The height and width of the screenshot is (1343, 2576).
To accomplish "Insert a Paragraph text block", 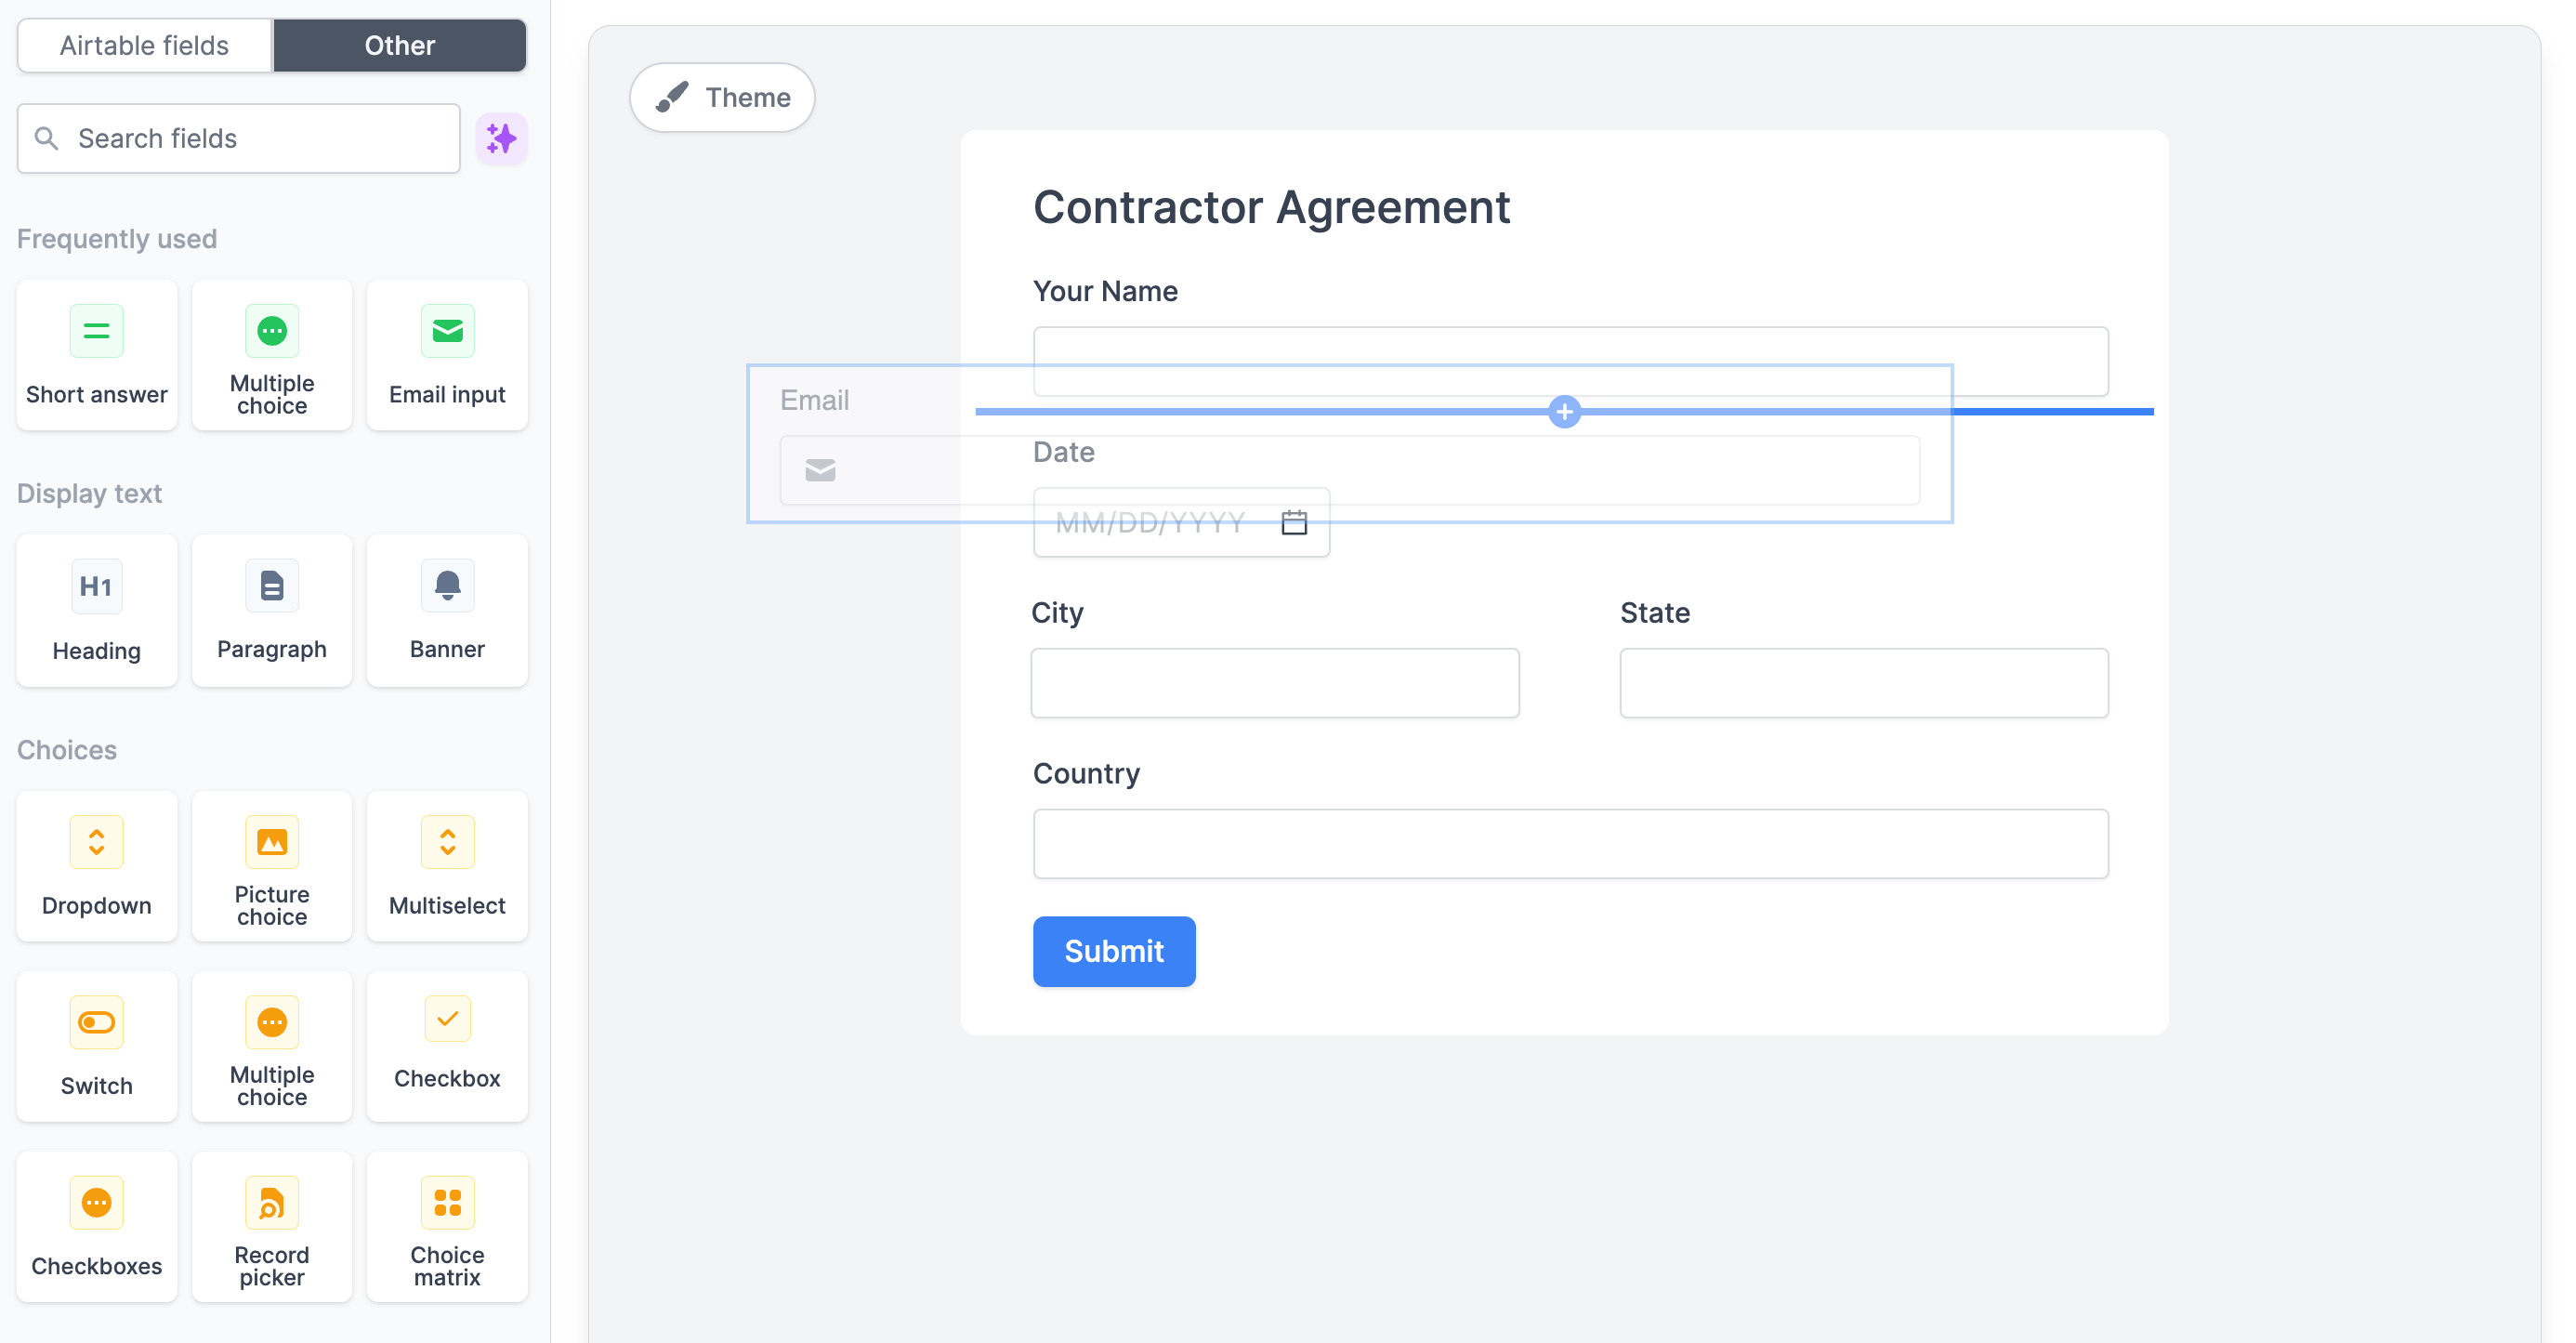I will 271,611.
